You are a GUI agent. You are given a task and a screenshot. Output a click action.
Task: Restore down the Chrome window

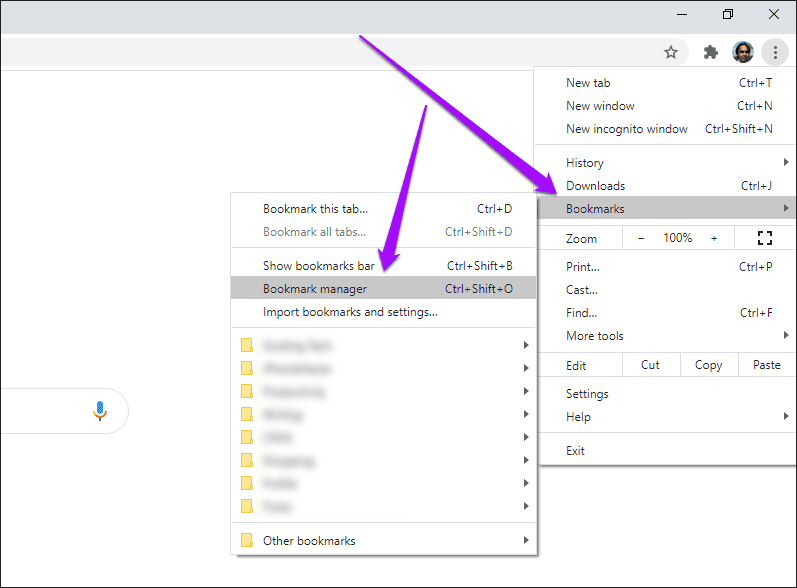[x=728, y=14]
